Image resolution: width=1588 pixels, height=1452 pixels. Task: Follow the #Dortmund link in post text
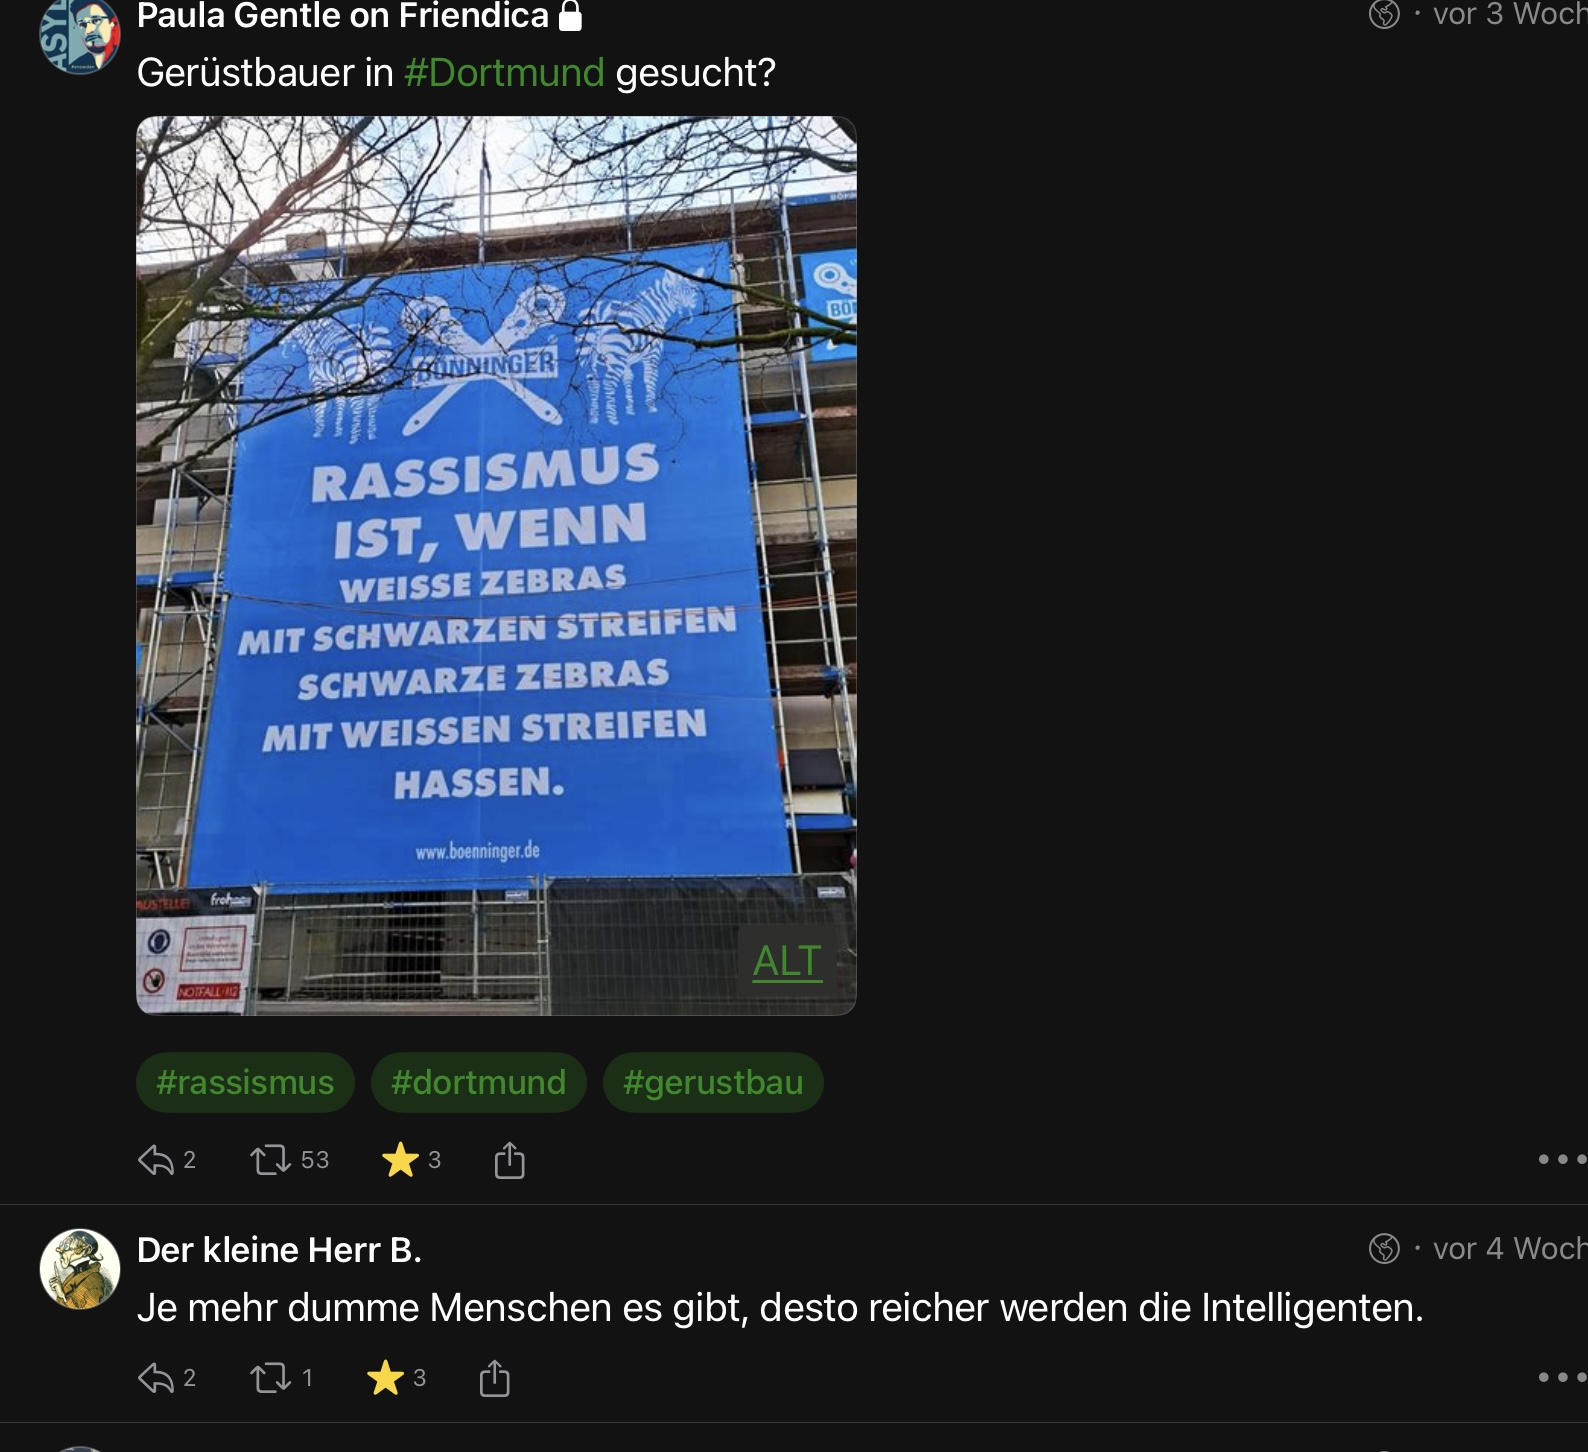[504, 73]
